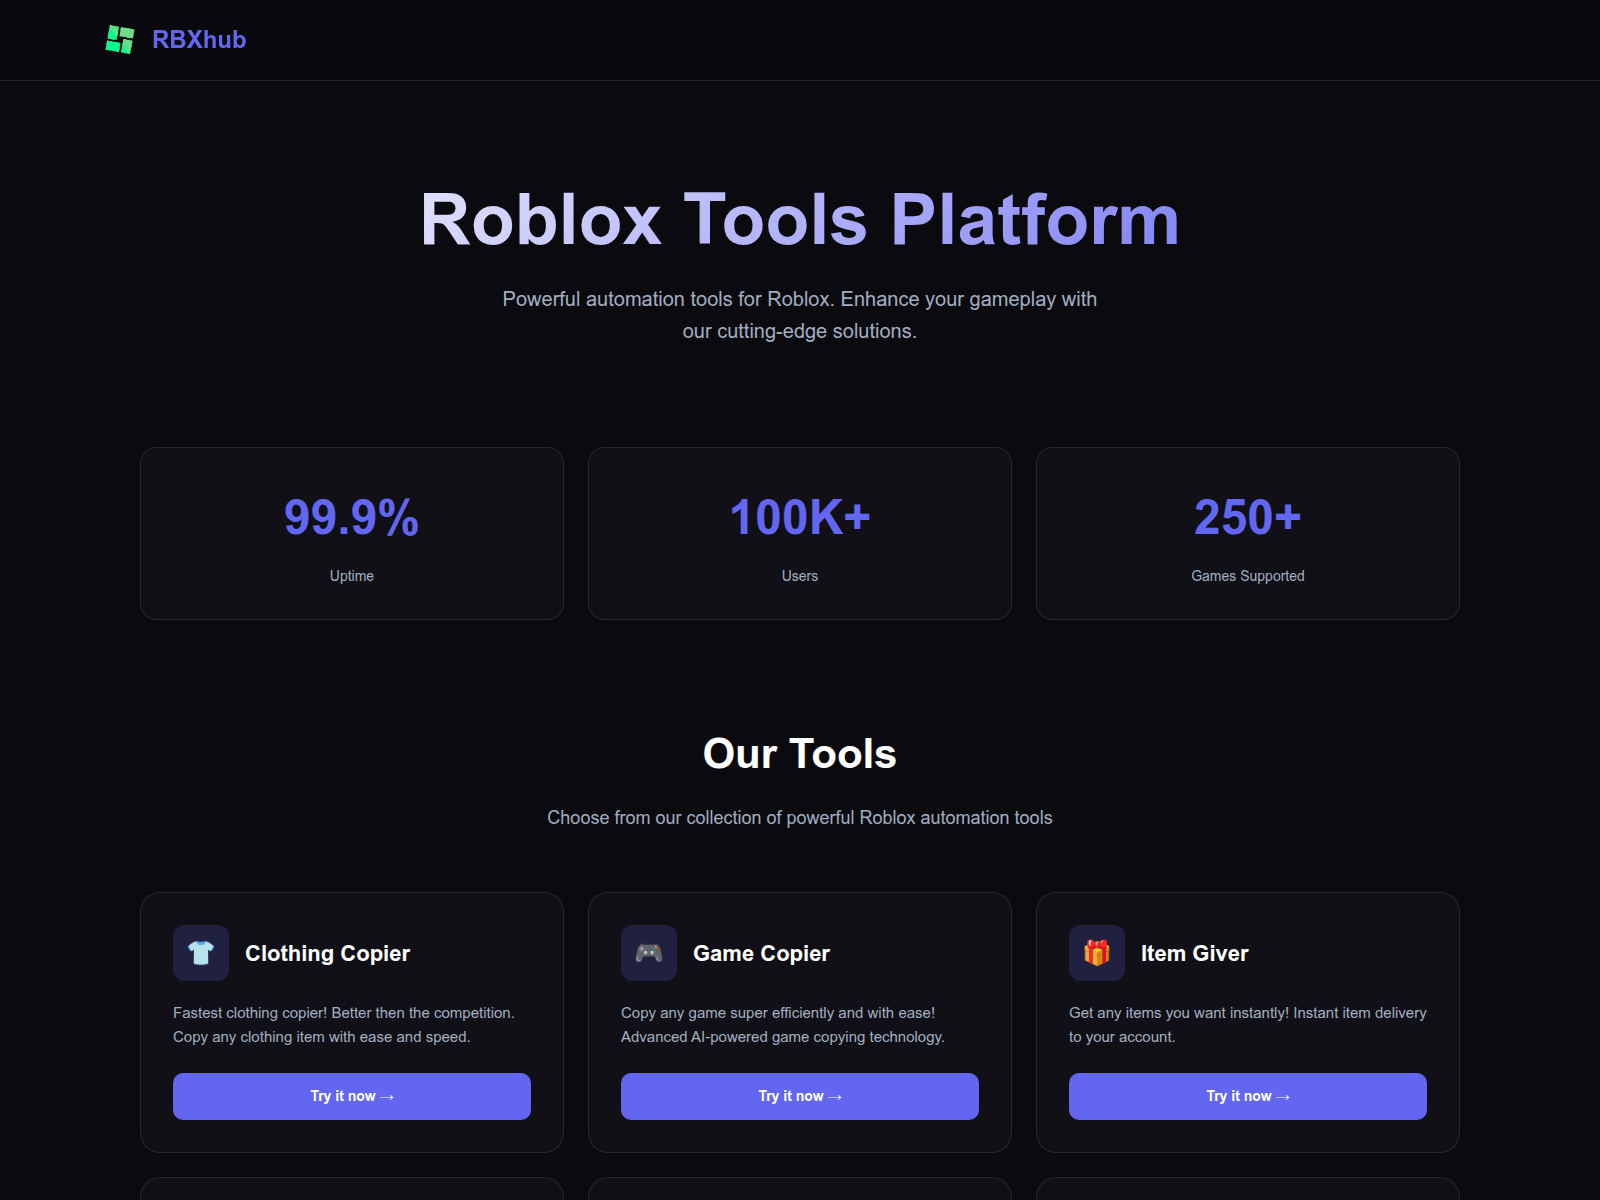The image size is (1600, 1200).
Task: Select the Clothing Copier card title
Action: [x=328, y=954]
